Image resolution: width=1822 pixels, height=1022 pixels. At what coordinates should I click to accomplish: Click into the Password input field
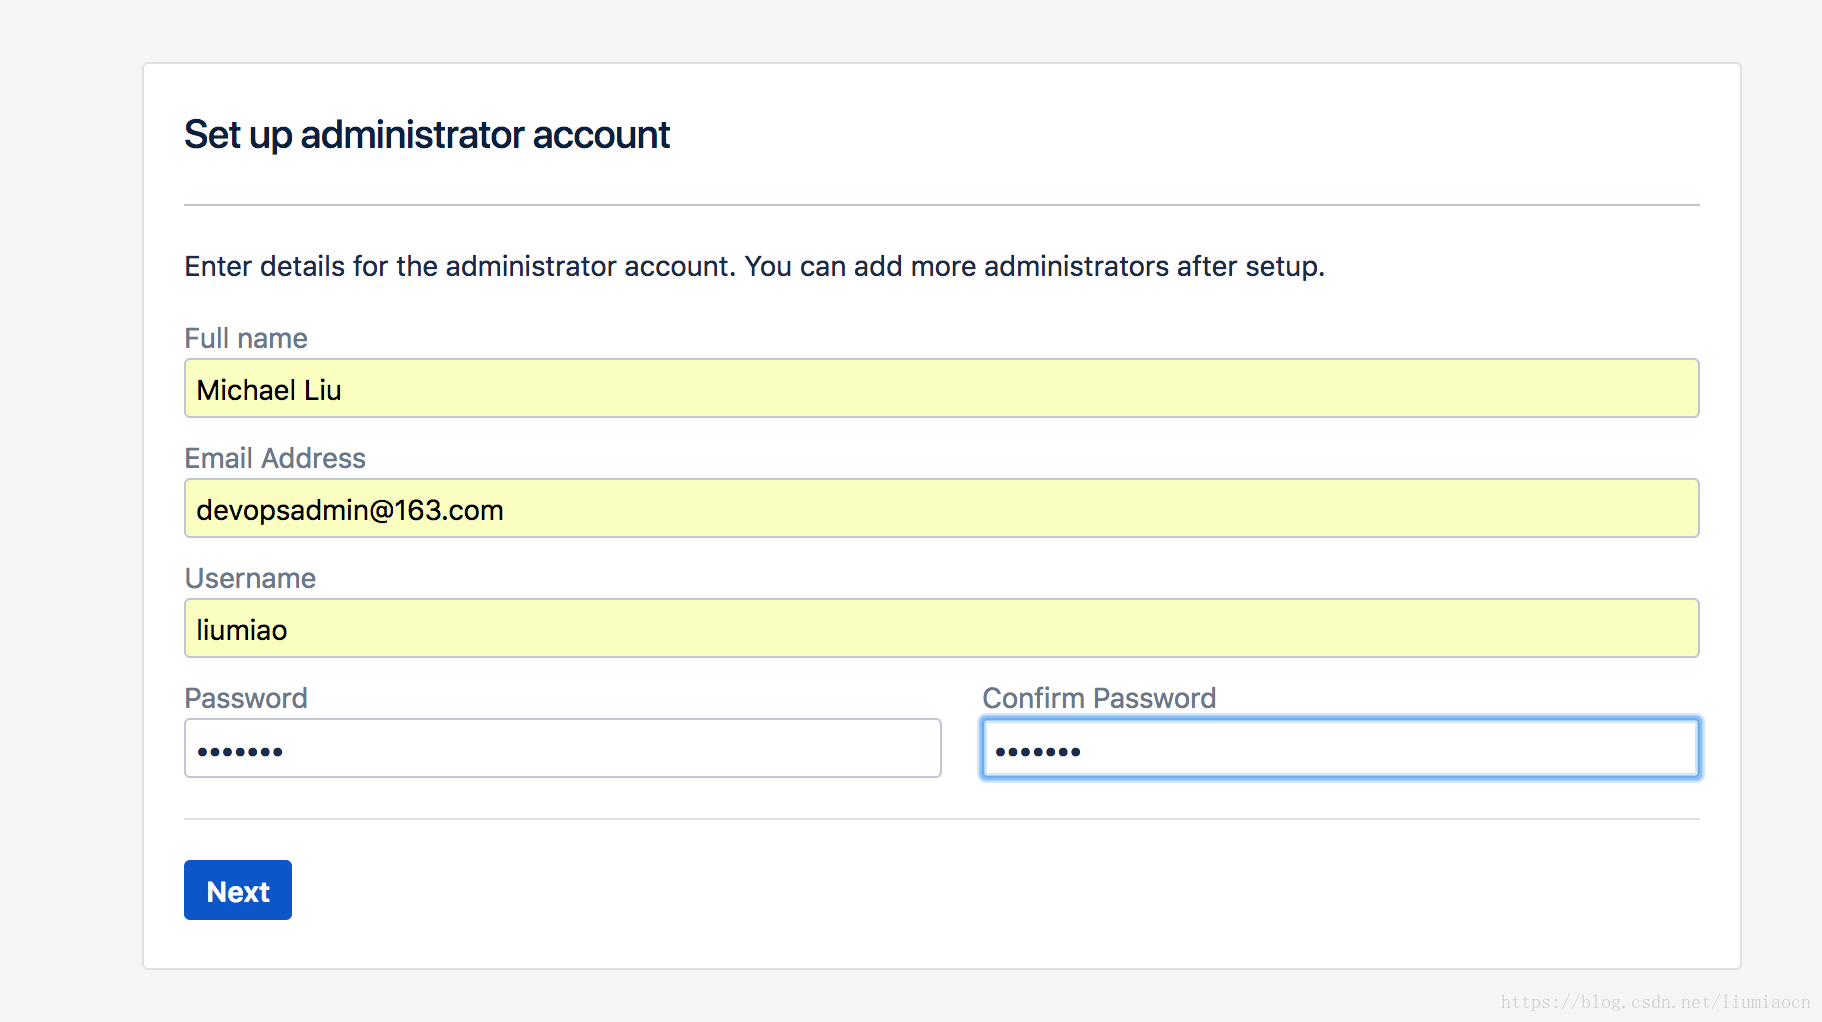[562, 748]
